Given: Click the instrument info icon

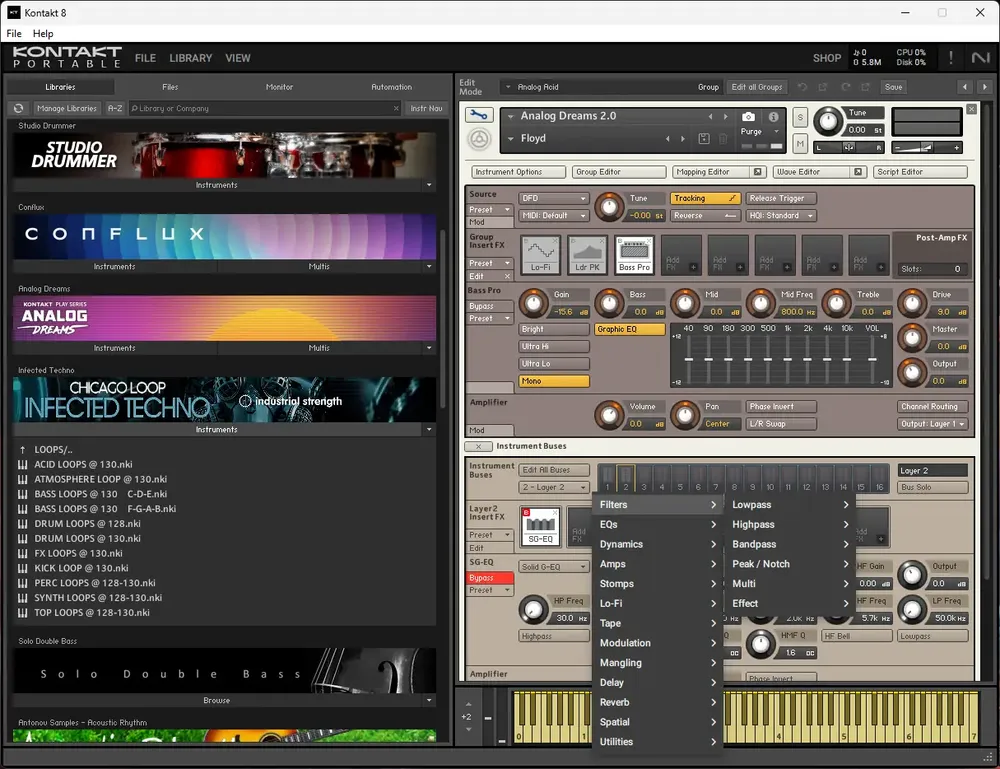Looking at the screenshot, I should coord(773,117).
